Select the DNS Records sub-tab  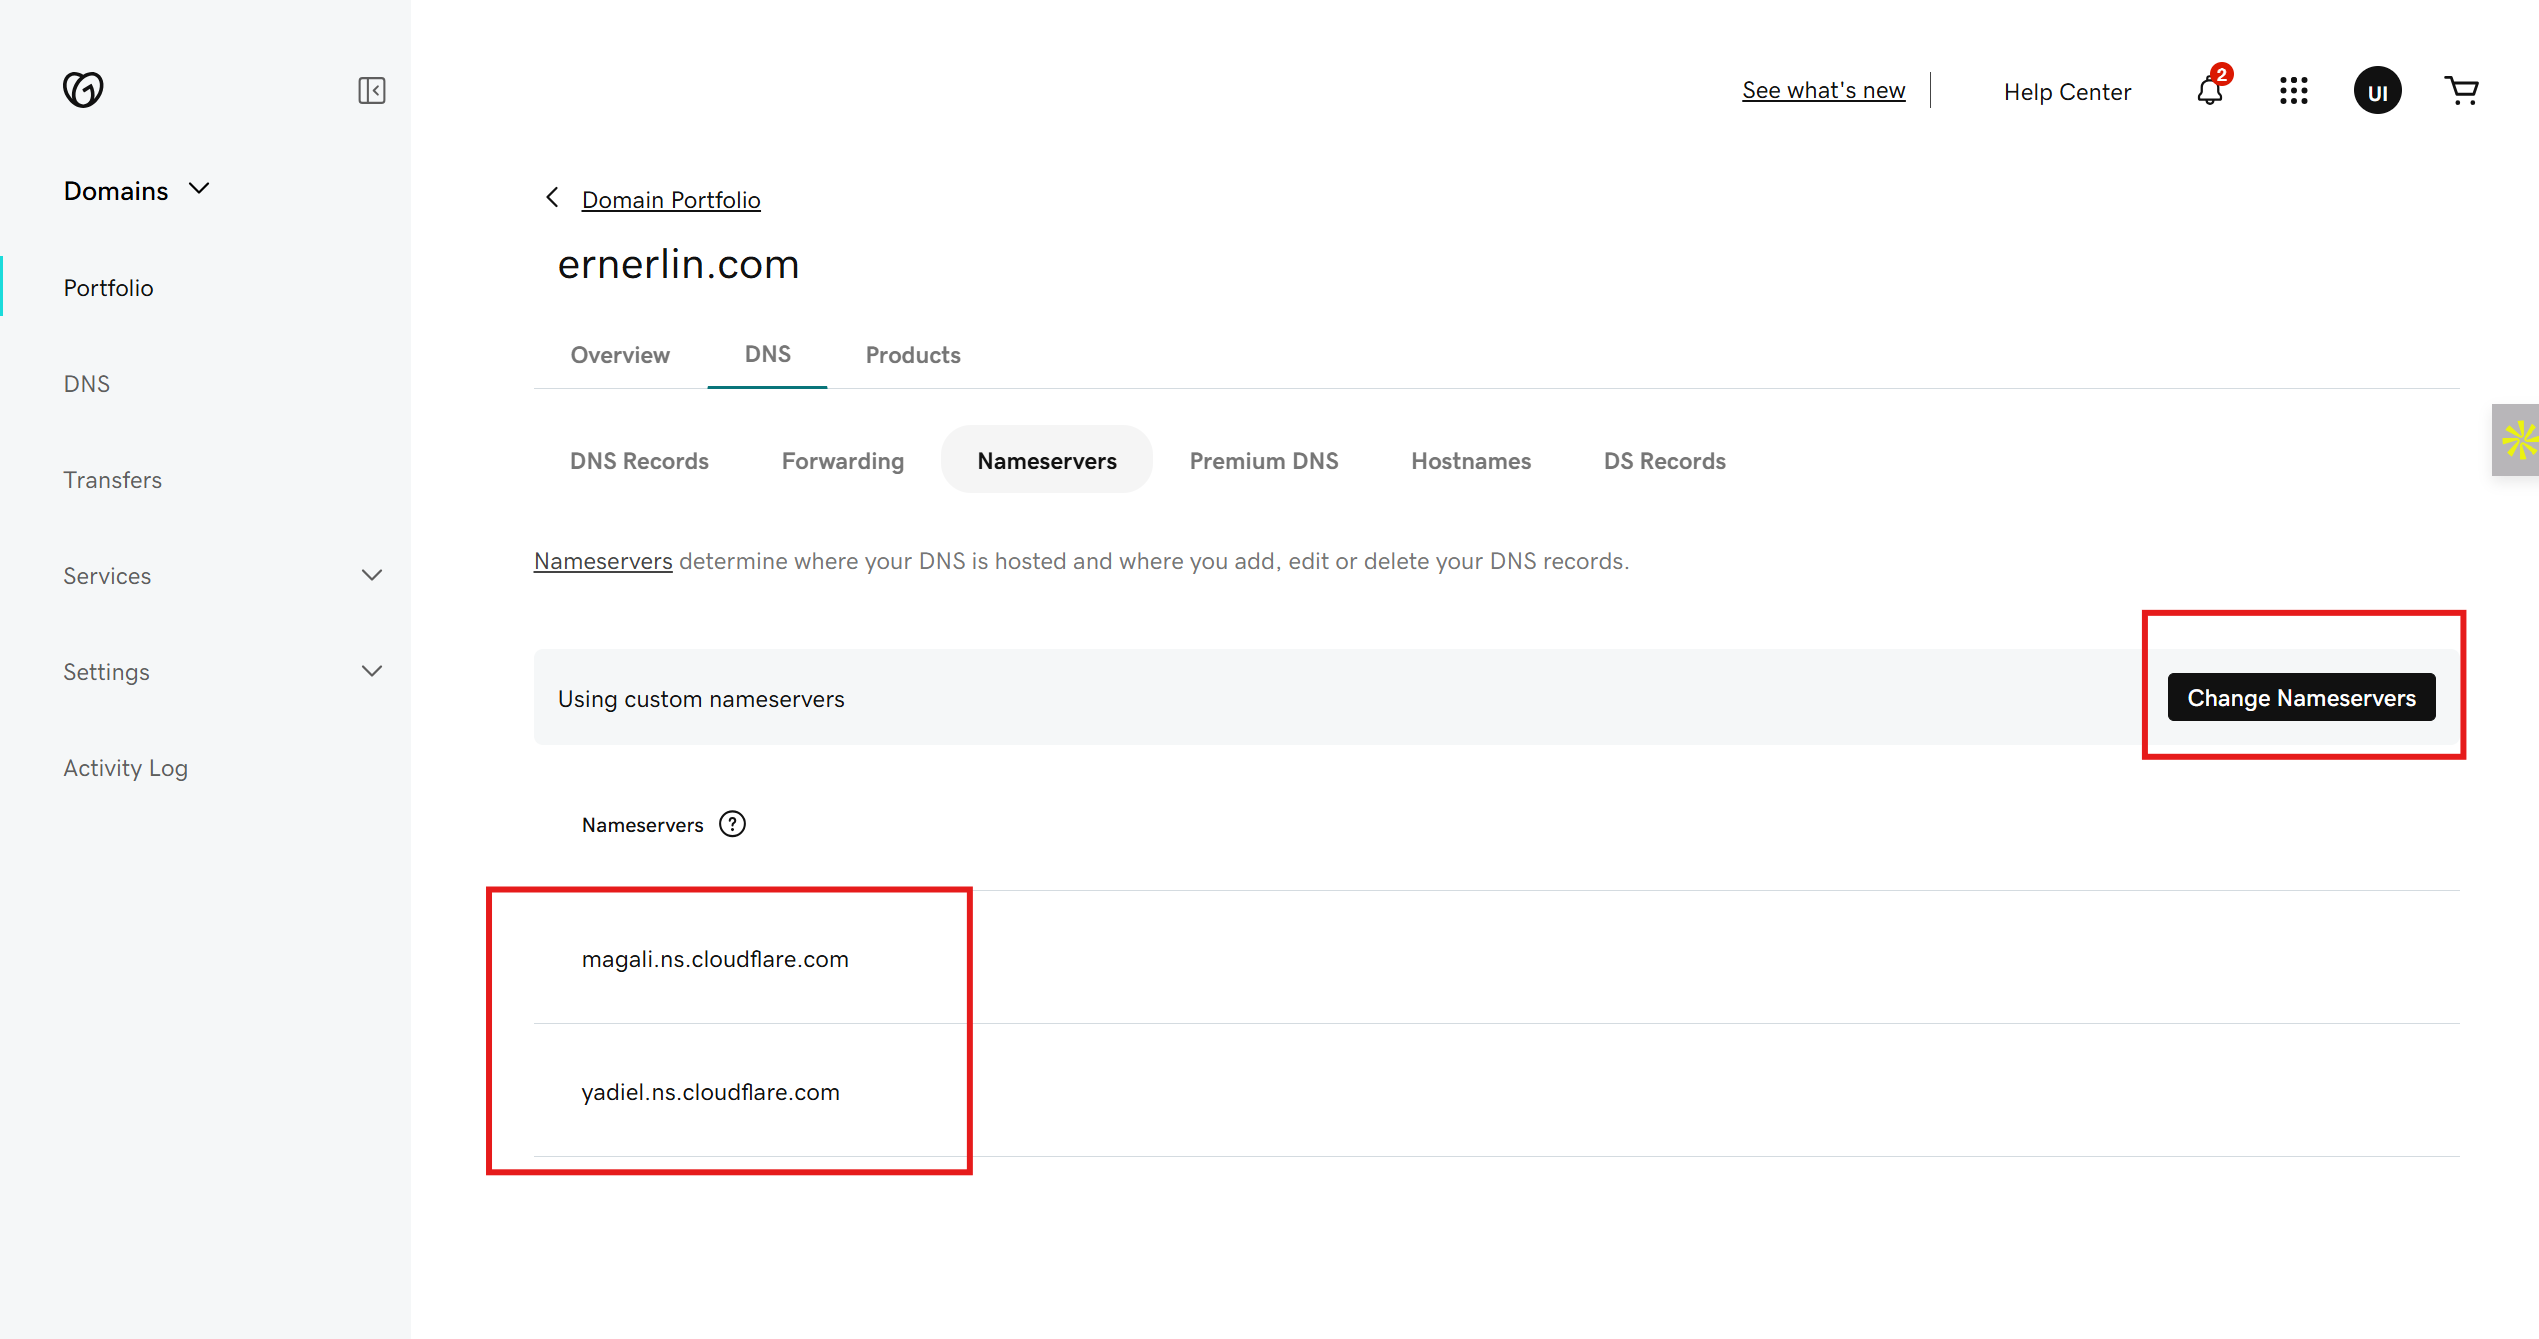639,461
